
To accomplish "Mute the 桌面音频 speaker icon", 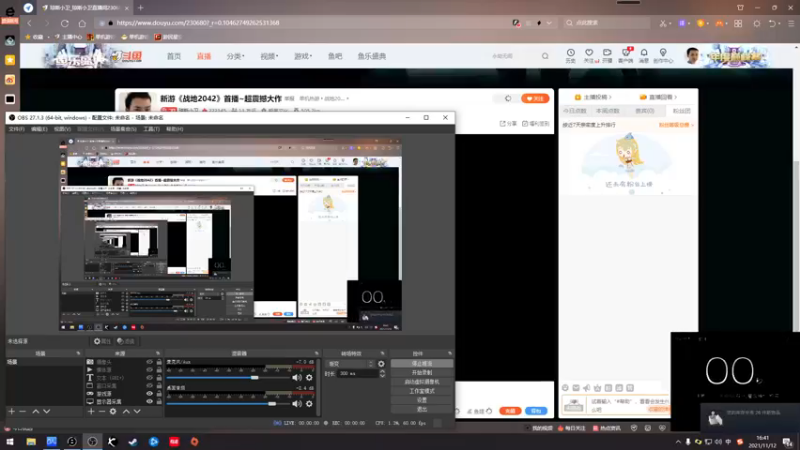I will coord(297,404).
